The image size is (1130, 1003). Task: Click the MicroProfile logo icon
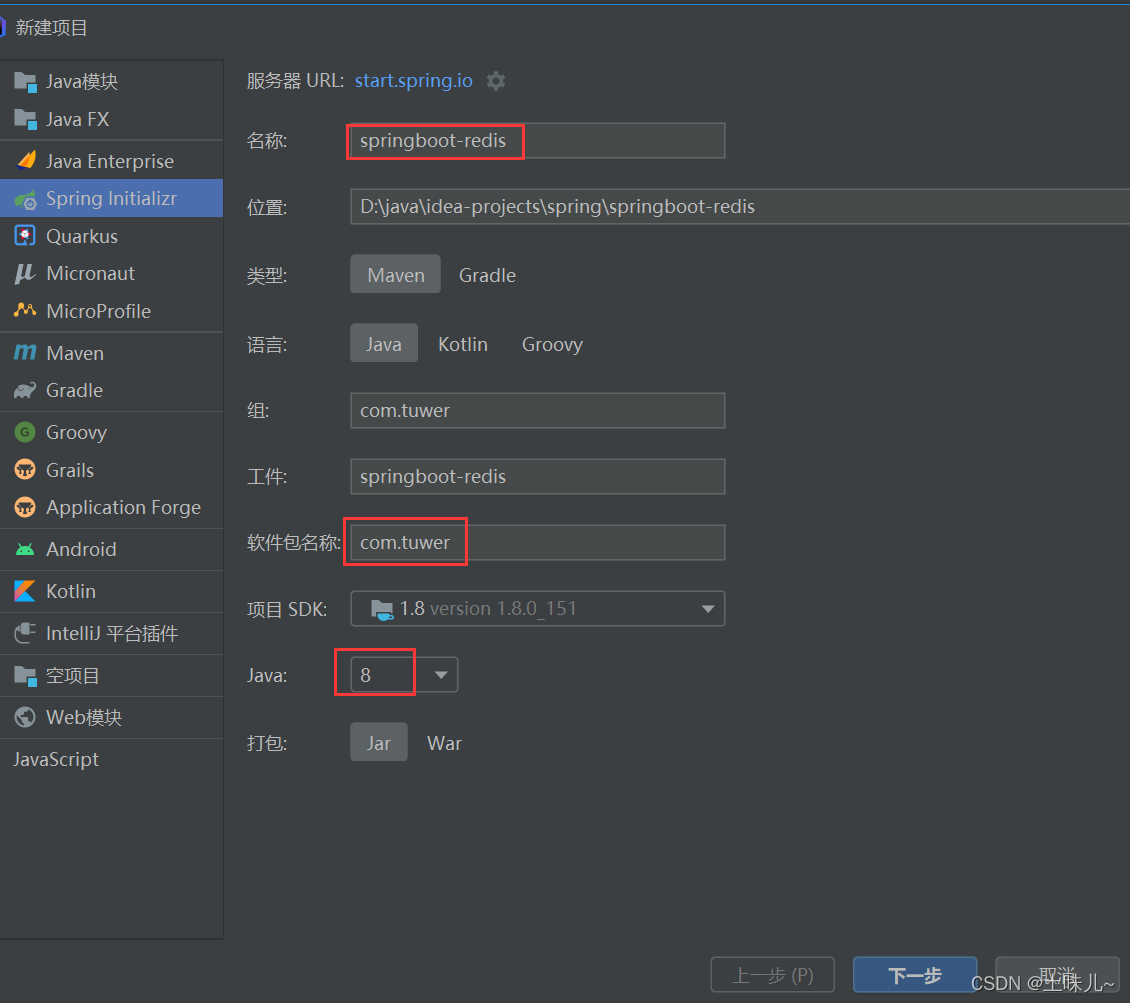[x=25, y=310]
